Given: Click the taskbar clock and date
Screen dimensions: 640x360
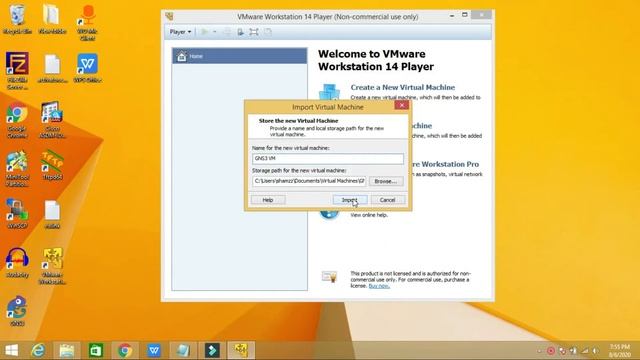Looking at the screenshot, I should click(x=620, y=351).
